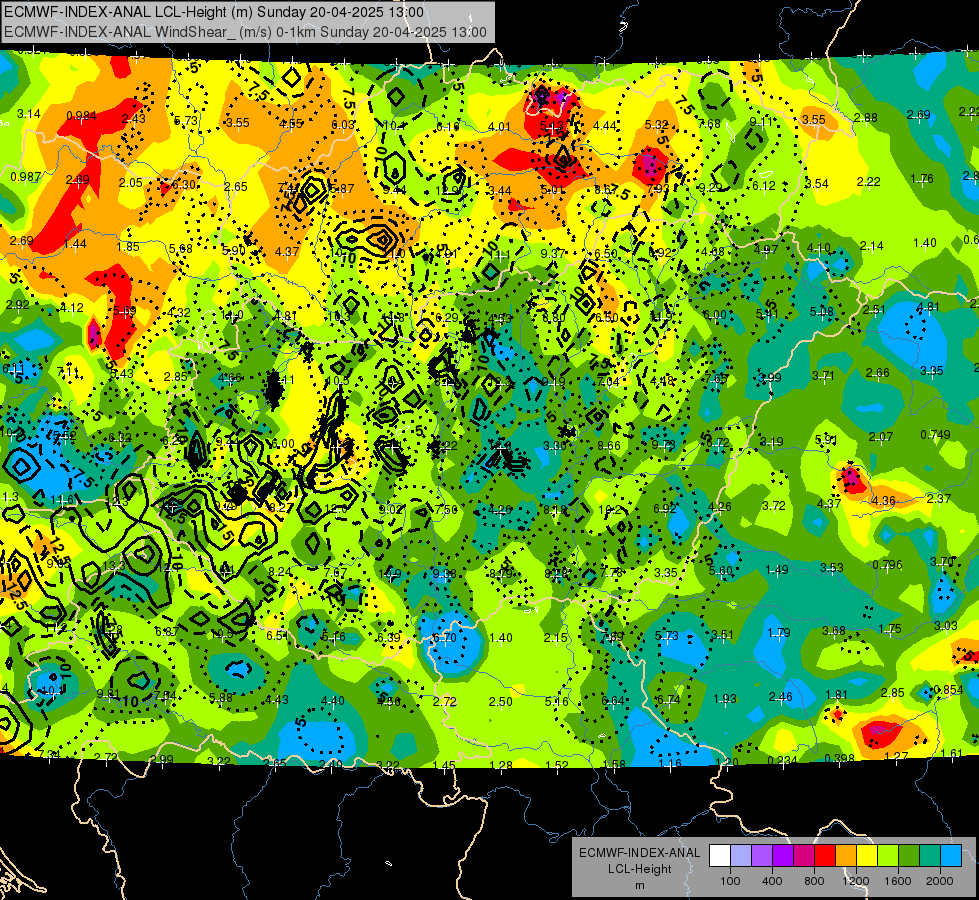Screen dimensions: 979x900
Task: Click the WindShear 0-1km title line
Action: click(x=245, y=32)
